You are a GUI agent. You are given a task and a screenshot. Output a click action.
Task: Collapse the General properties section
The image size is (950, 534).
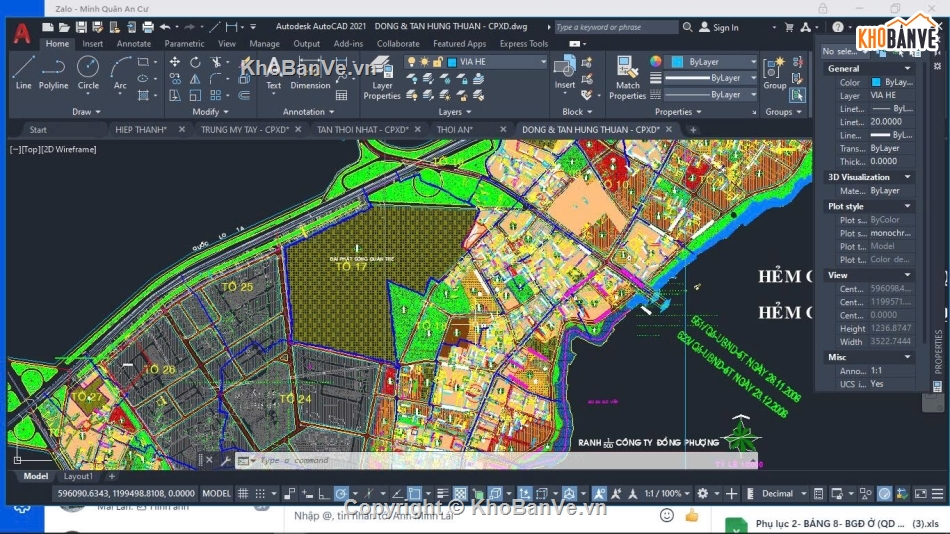click(x=907, y=68)
